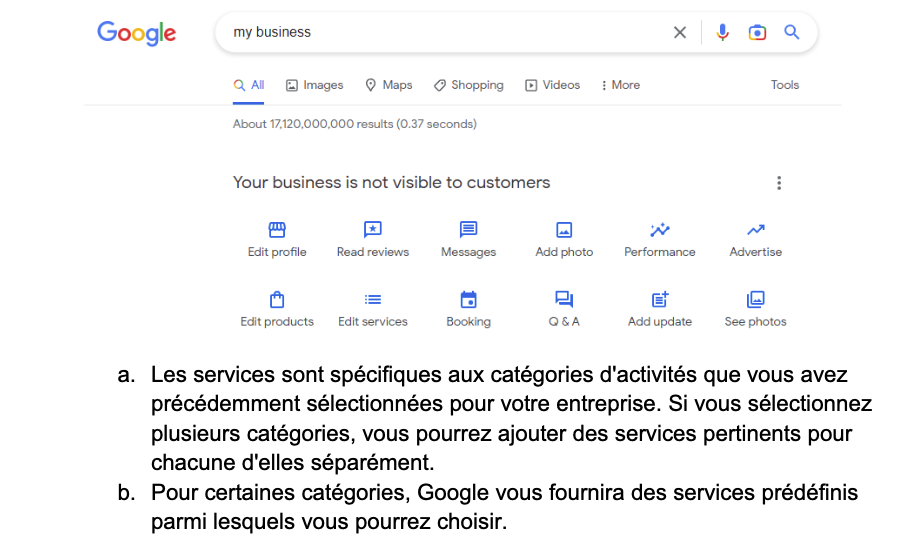908x542 pixels.
Task: Open Edit services list icon
Action: click(373, 299)
